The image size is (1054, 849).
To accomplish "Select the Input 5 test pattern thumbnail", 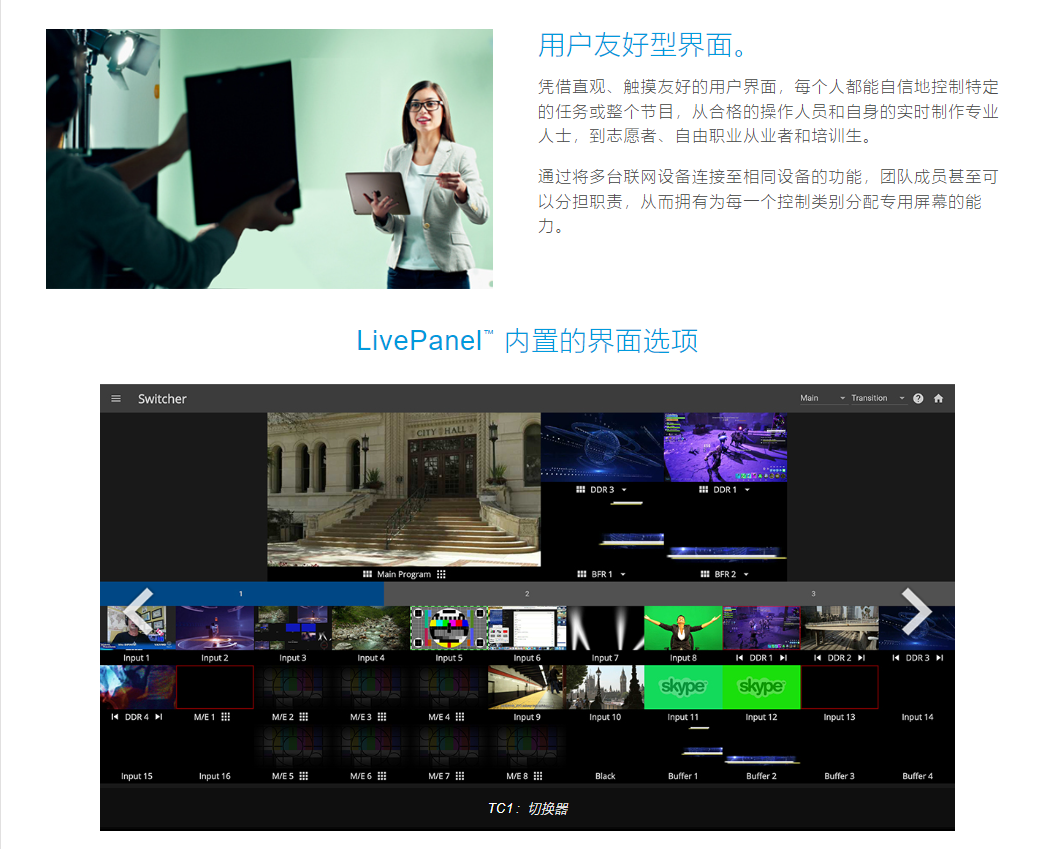I will tap(449, 628).
